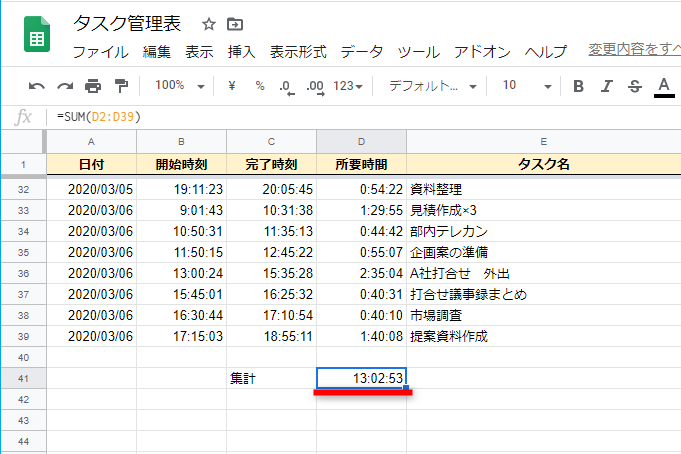Select column A header
This screenshot has width=681, height=454.
click(91, 142)
